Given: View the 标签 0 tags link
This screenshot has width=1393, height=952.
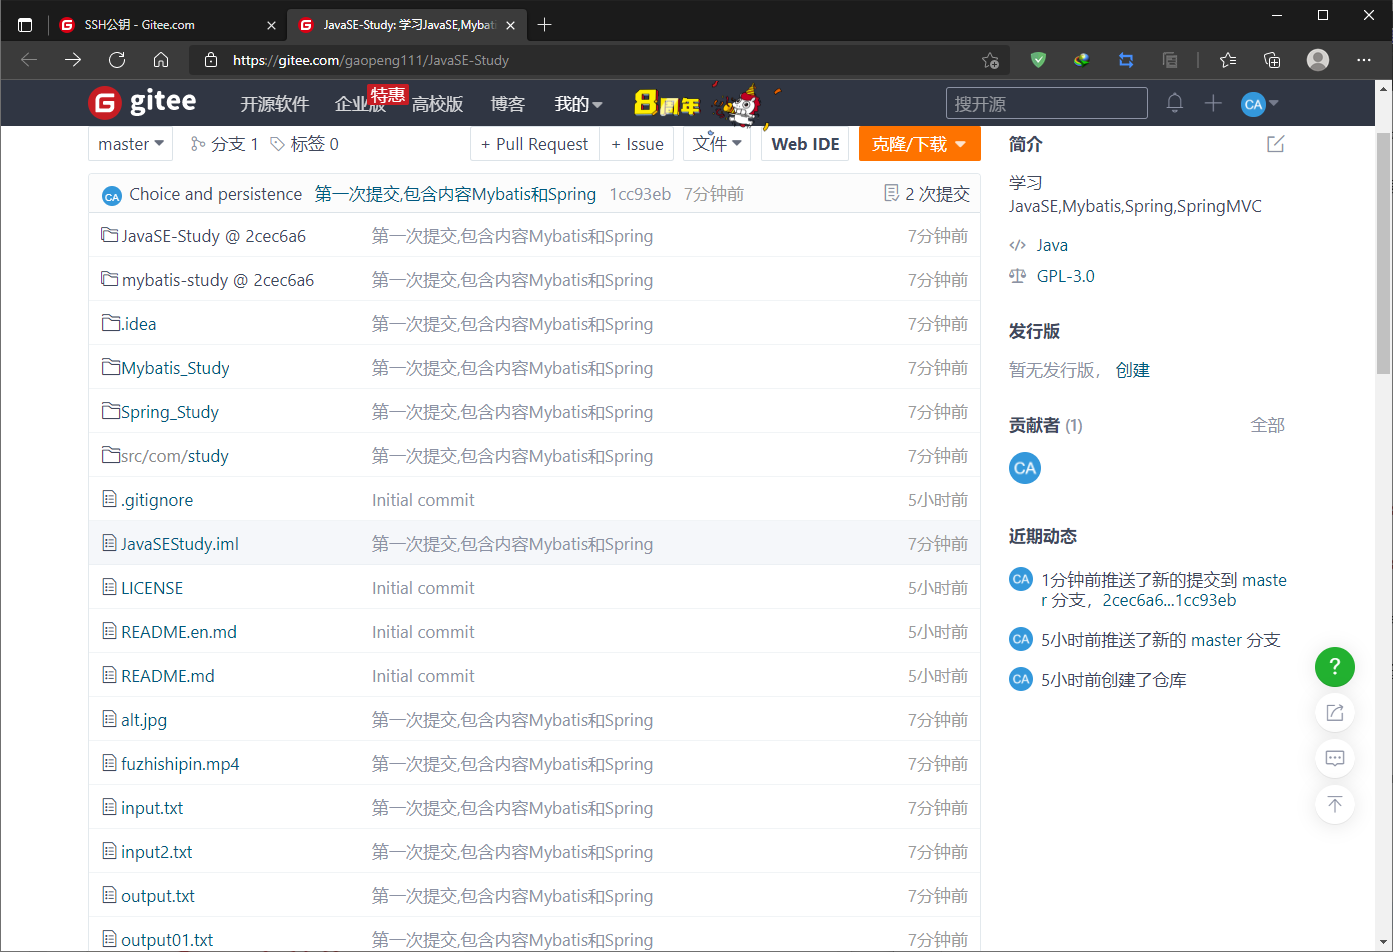Looking at the screenshot, I should 305,144.
